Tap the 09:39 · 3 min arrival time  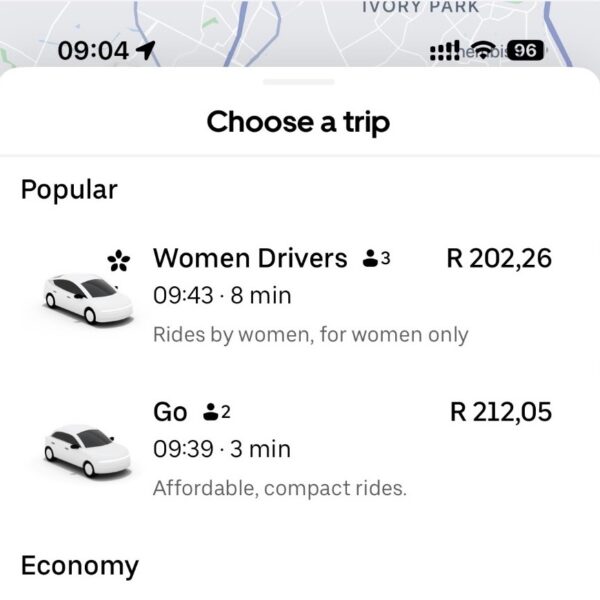[220, 449]
